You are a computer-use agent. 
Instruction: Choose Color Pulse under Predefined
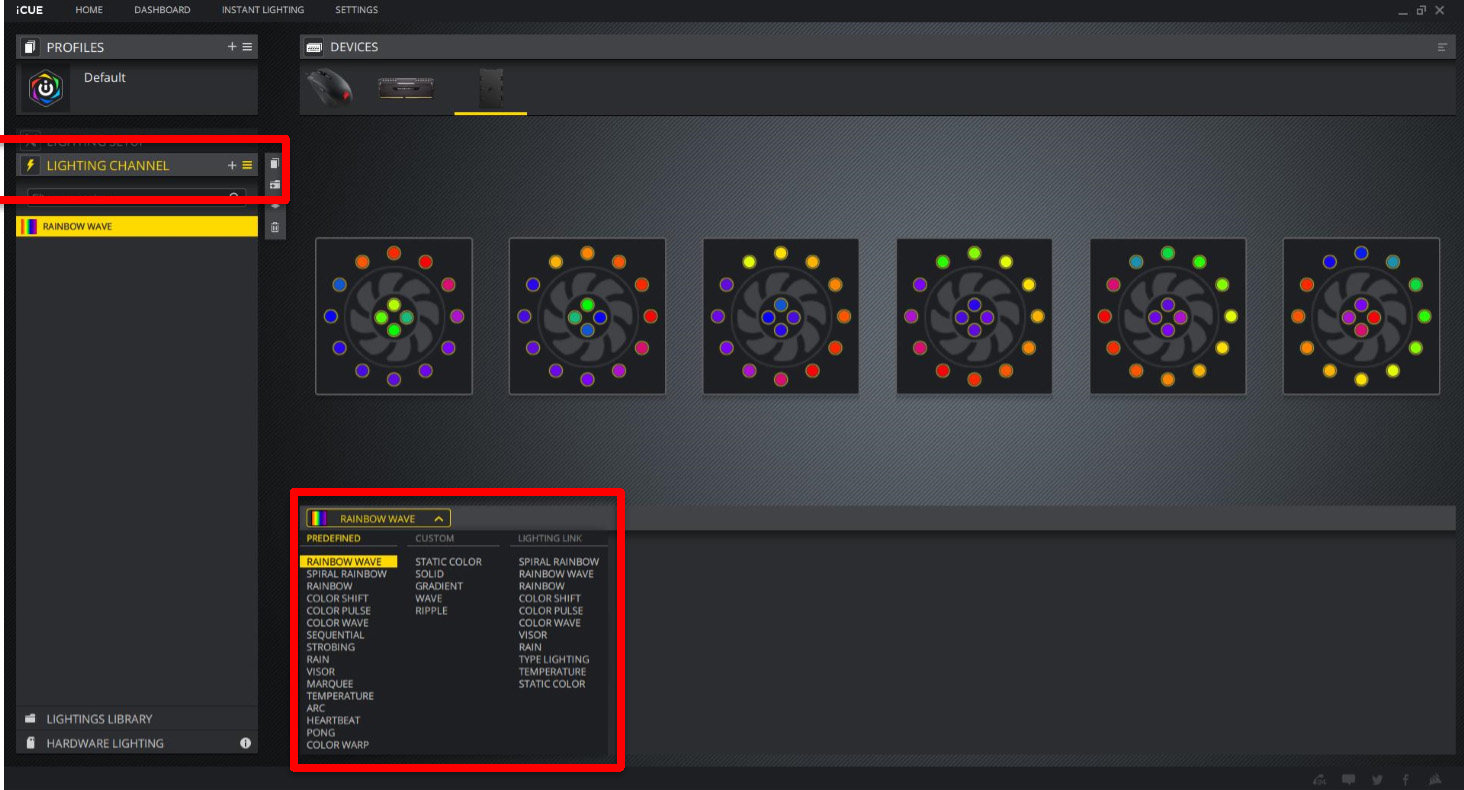(338, 611)
